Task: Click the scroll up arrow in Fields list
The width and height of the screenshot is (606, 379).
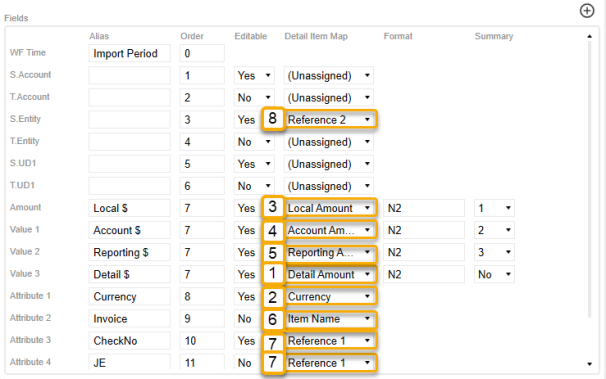Action: [589, 36]
